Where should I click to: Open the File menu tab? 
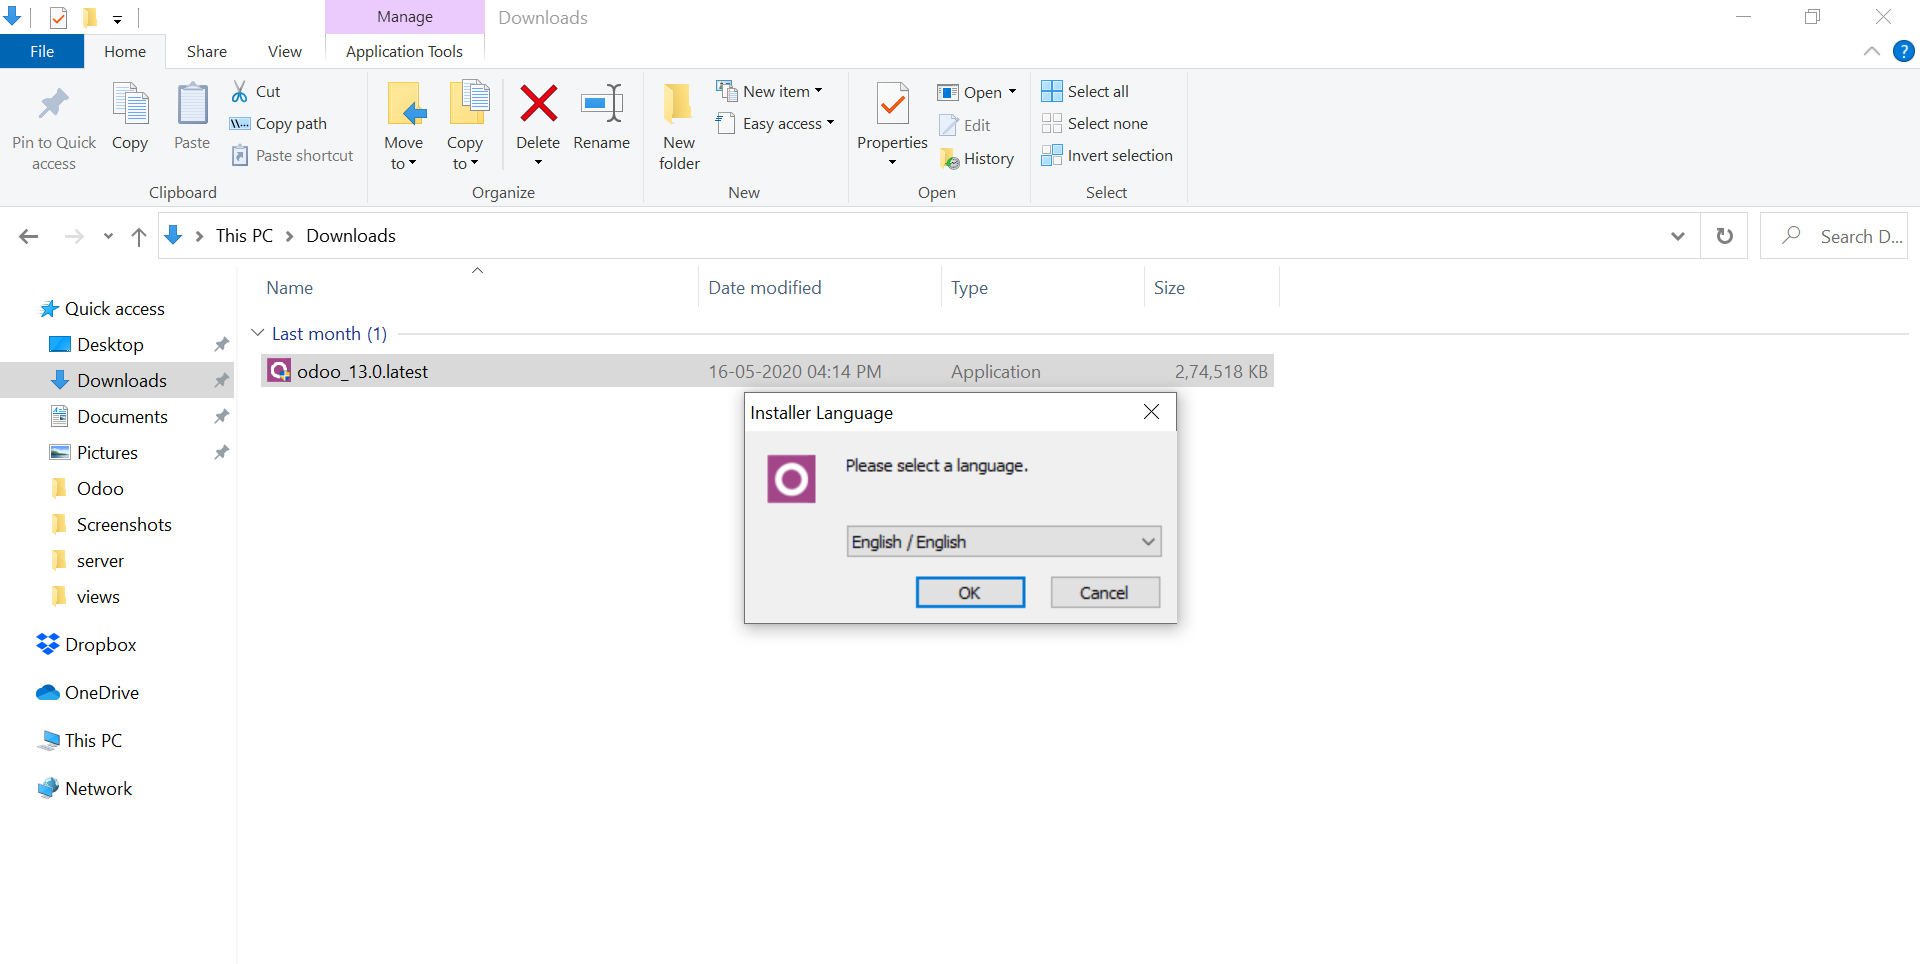tap(42, 52)
